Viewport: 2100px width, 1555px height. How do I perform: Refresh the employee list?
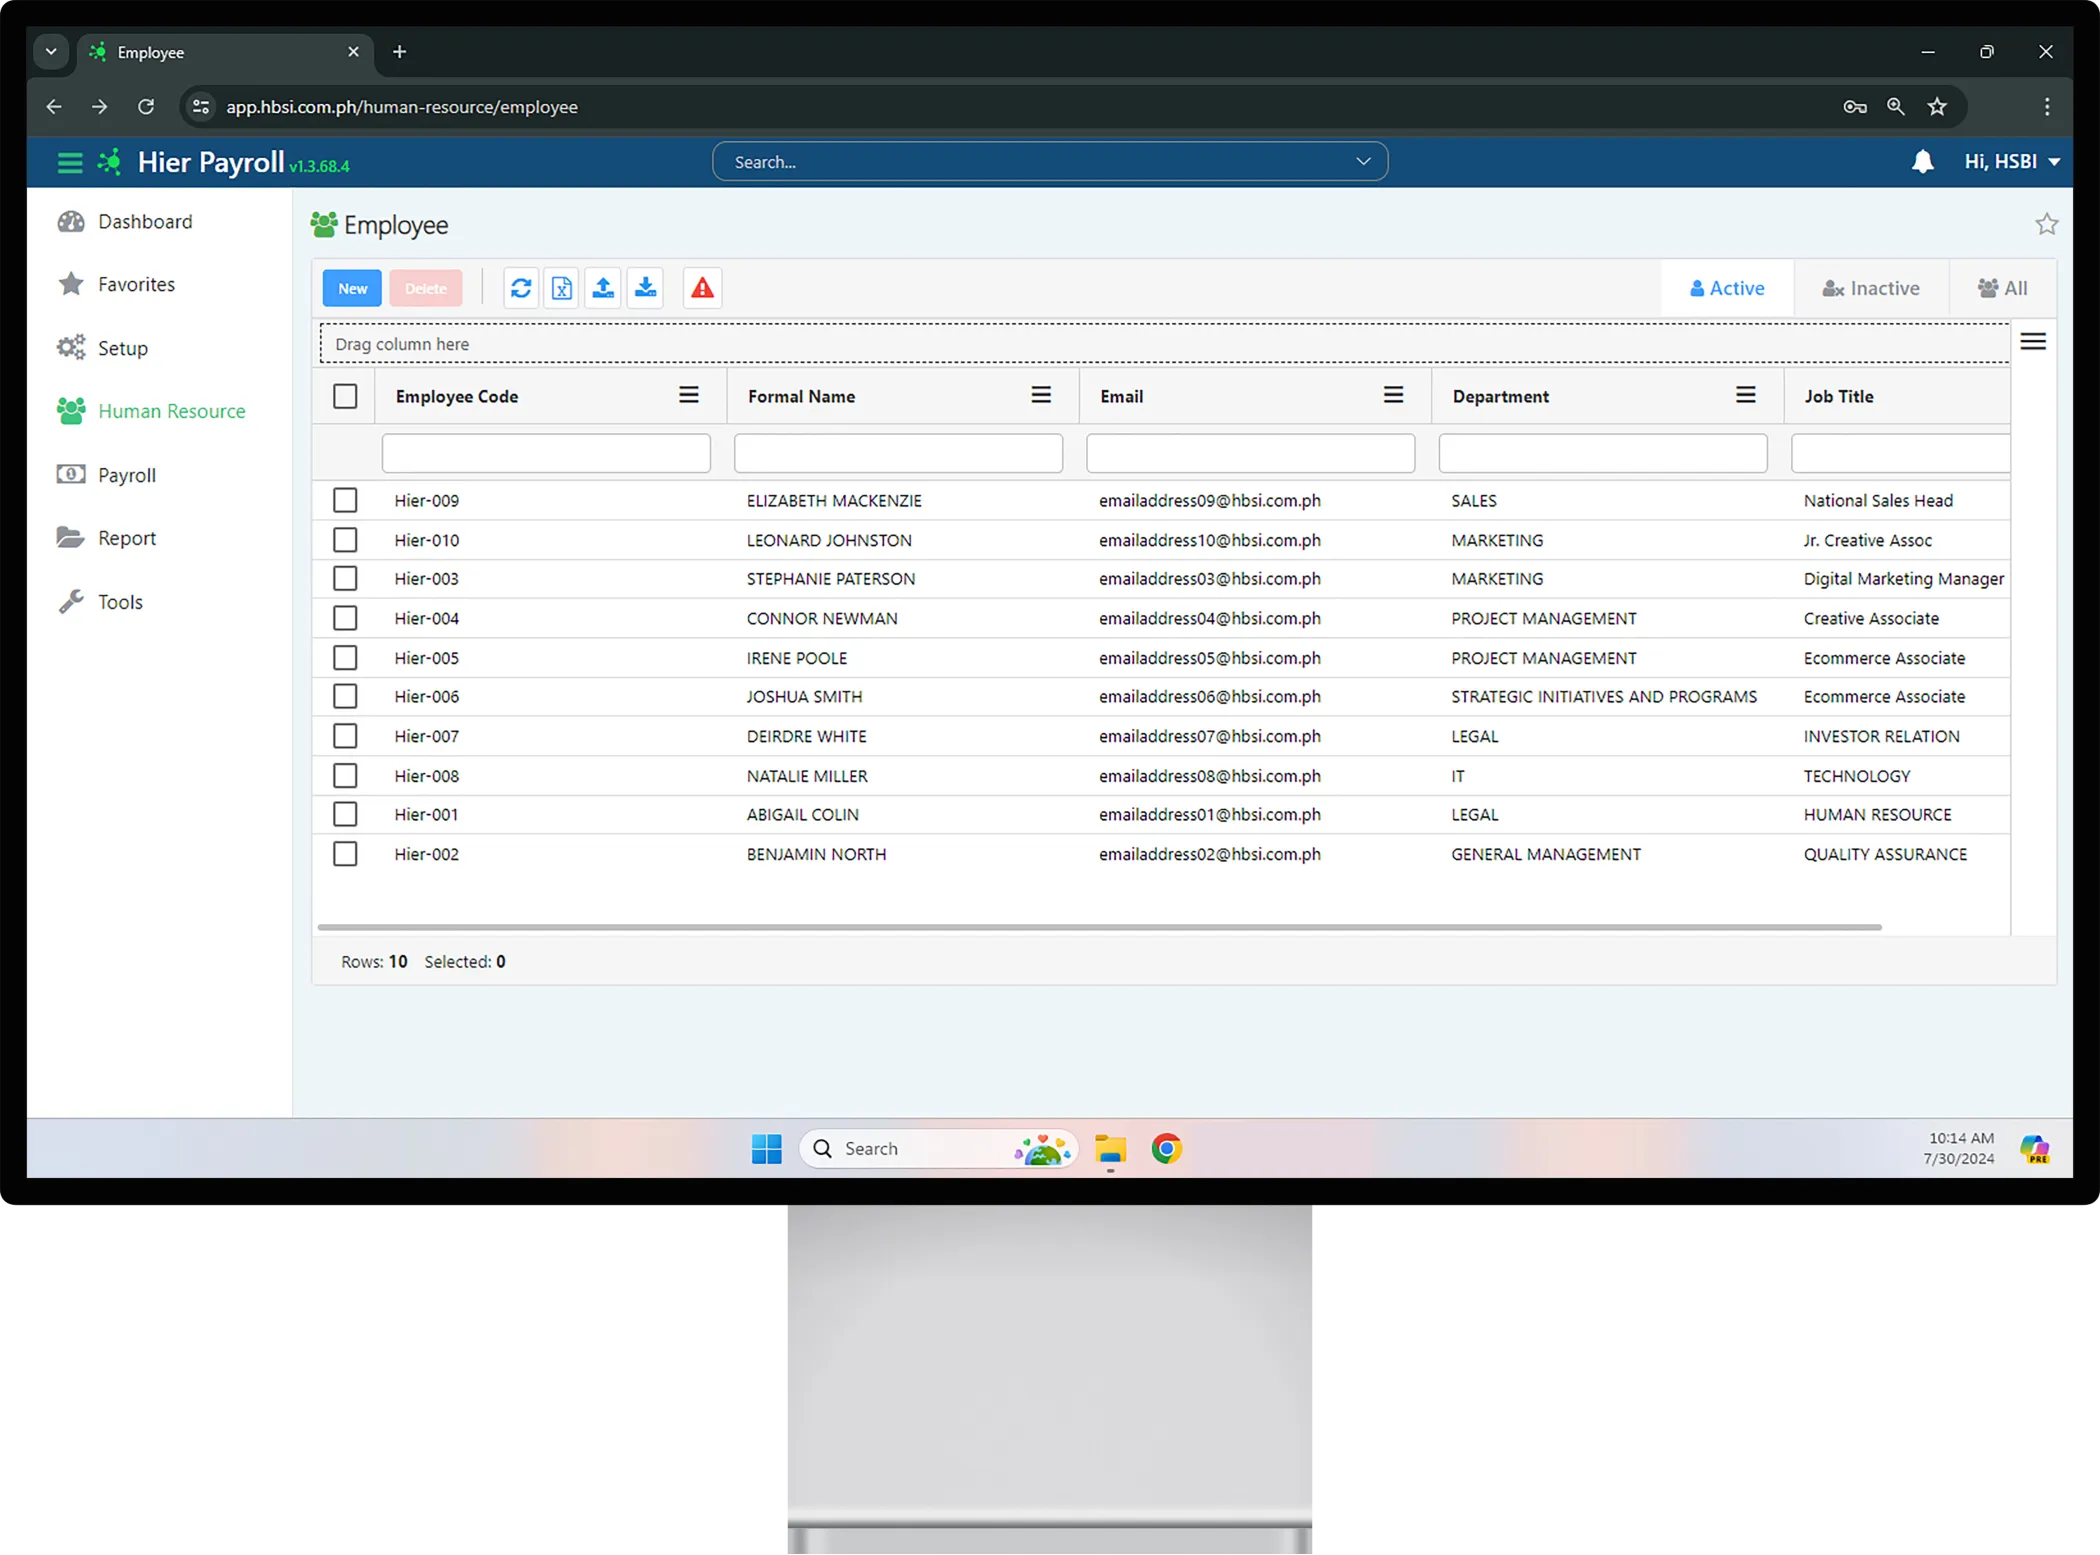pyautogui.click(x=520, y=288)
